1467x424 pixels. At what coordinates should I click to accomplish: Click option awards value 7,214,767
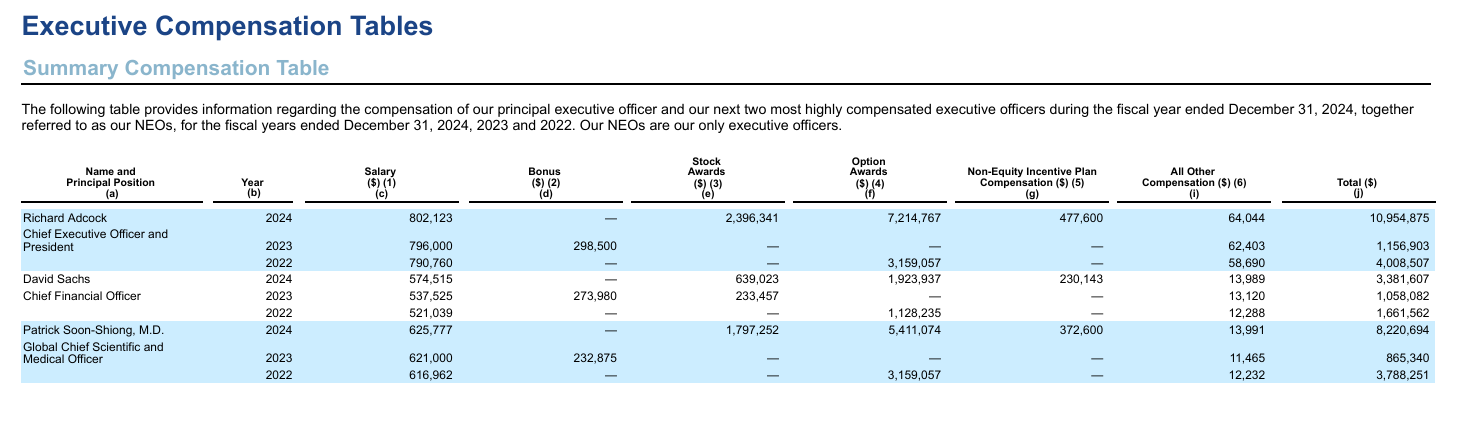tap(912, 217)
